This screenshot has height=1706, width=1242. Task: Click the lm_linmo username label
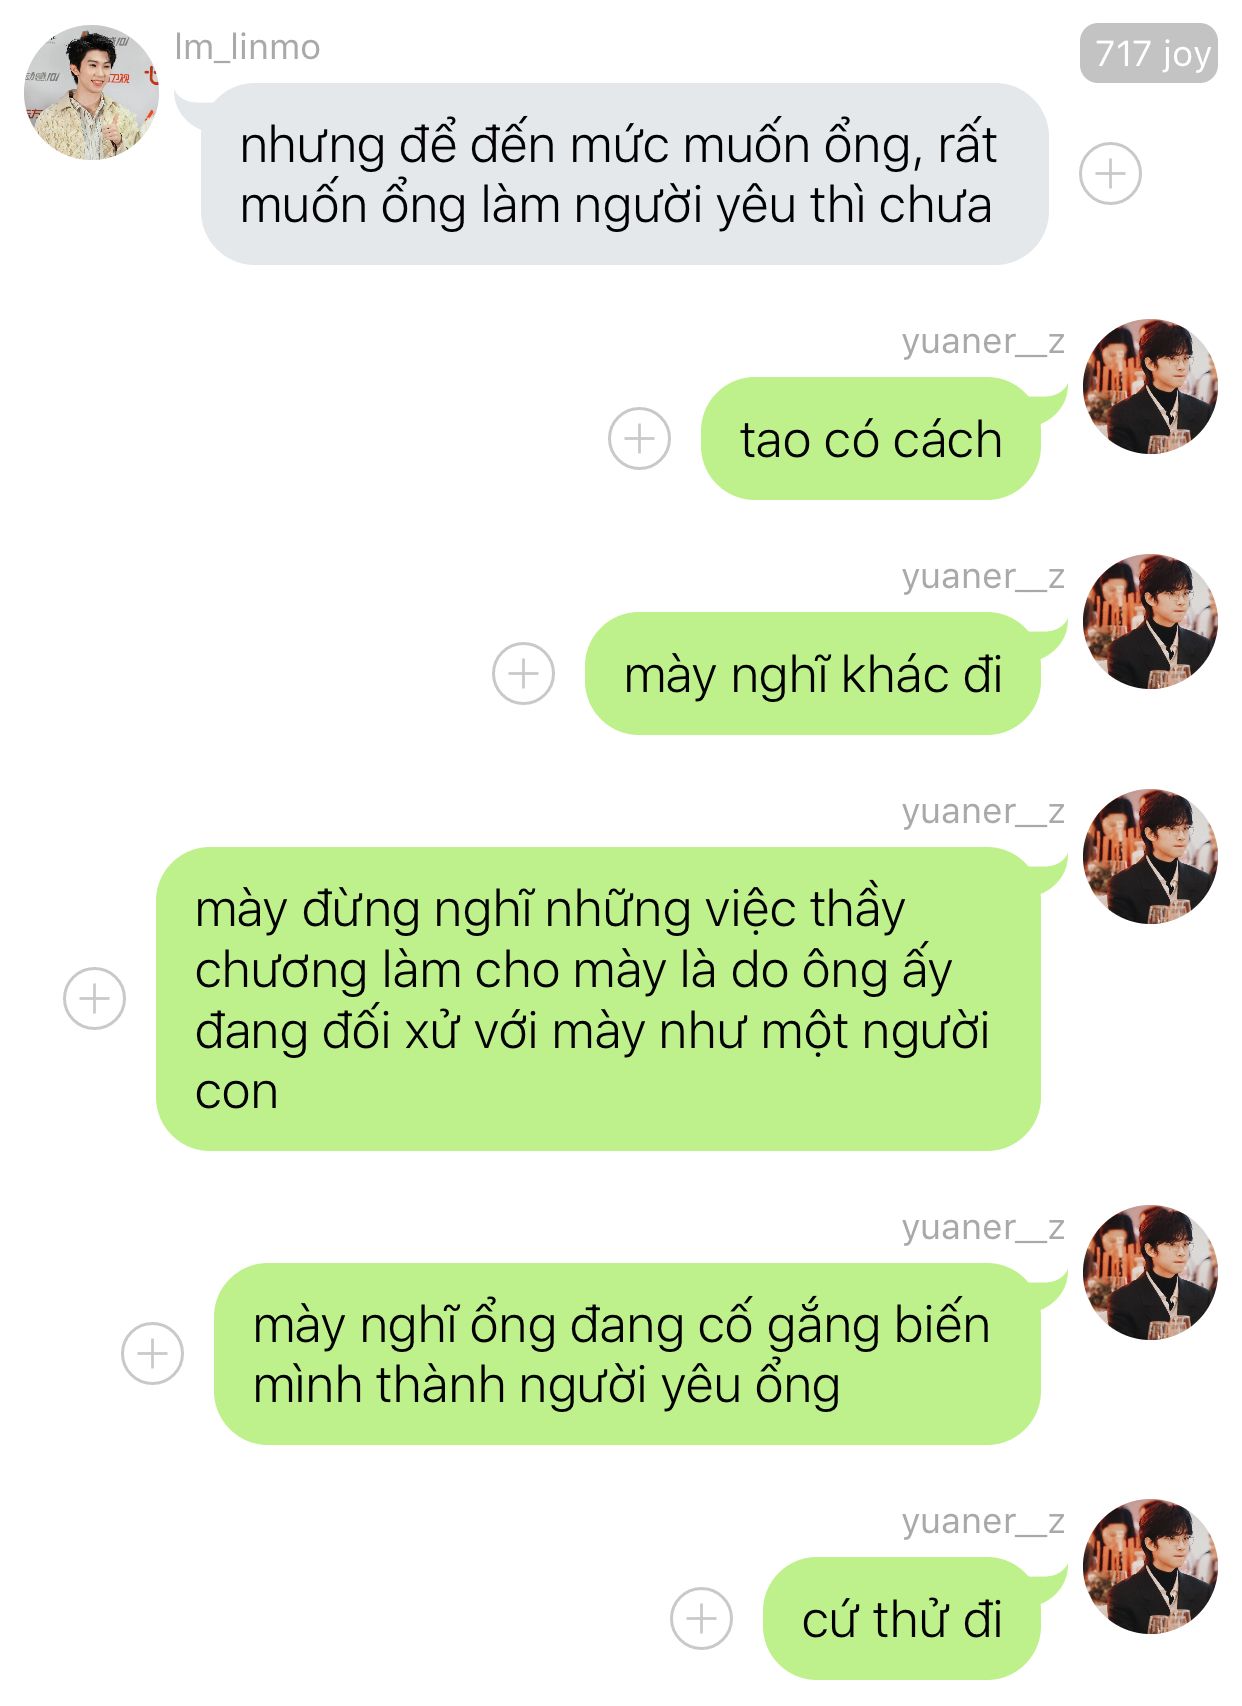(x=248, y=47)
